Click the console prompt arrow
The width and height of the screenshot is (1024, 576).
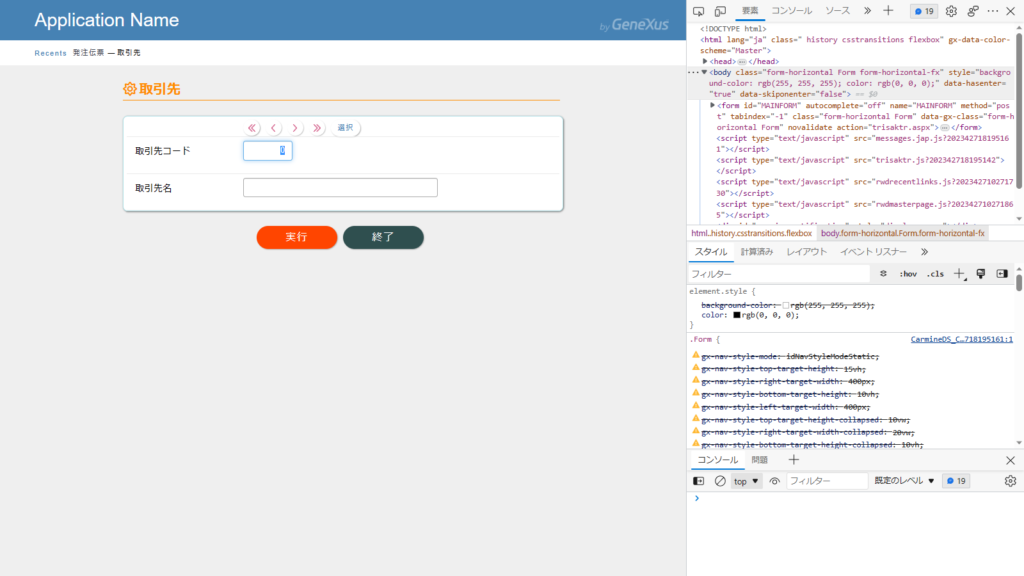(x=697, y=498)
